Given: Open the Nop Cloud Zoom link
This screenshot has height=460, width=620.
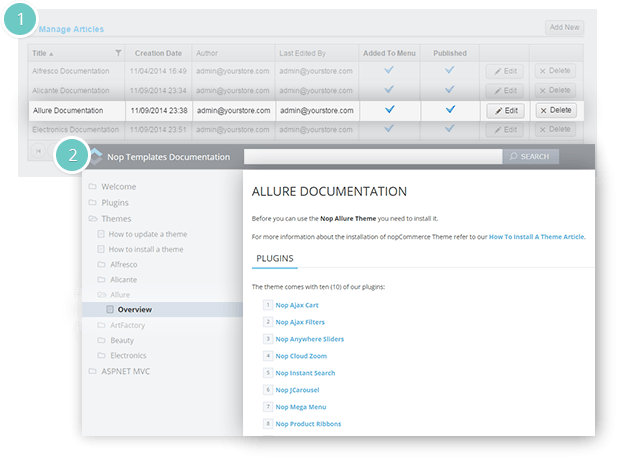Looking at the screenshot, I should click(301, 356).
